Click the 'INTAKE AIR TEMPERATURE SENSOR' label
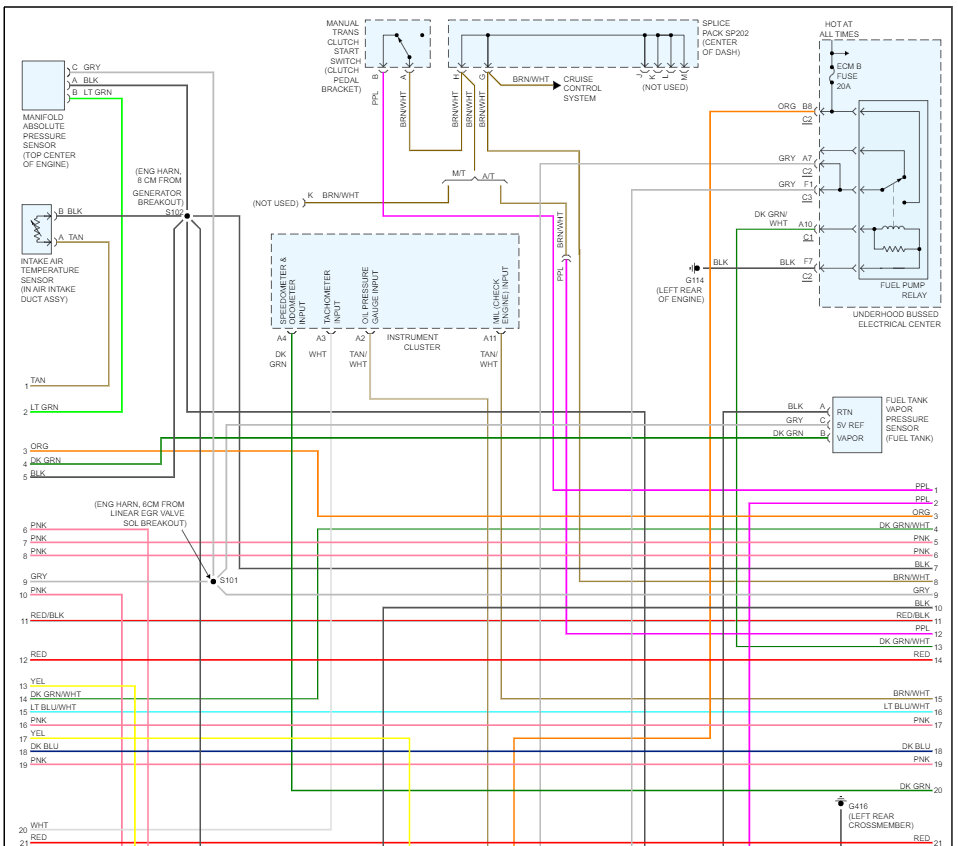 tap(49, 280)
